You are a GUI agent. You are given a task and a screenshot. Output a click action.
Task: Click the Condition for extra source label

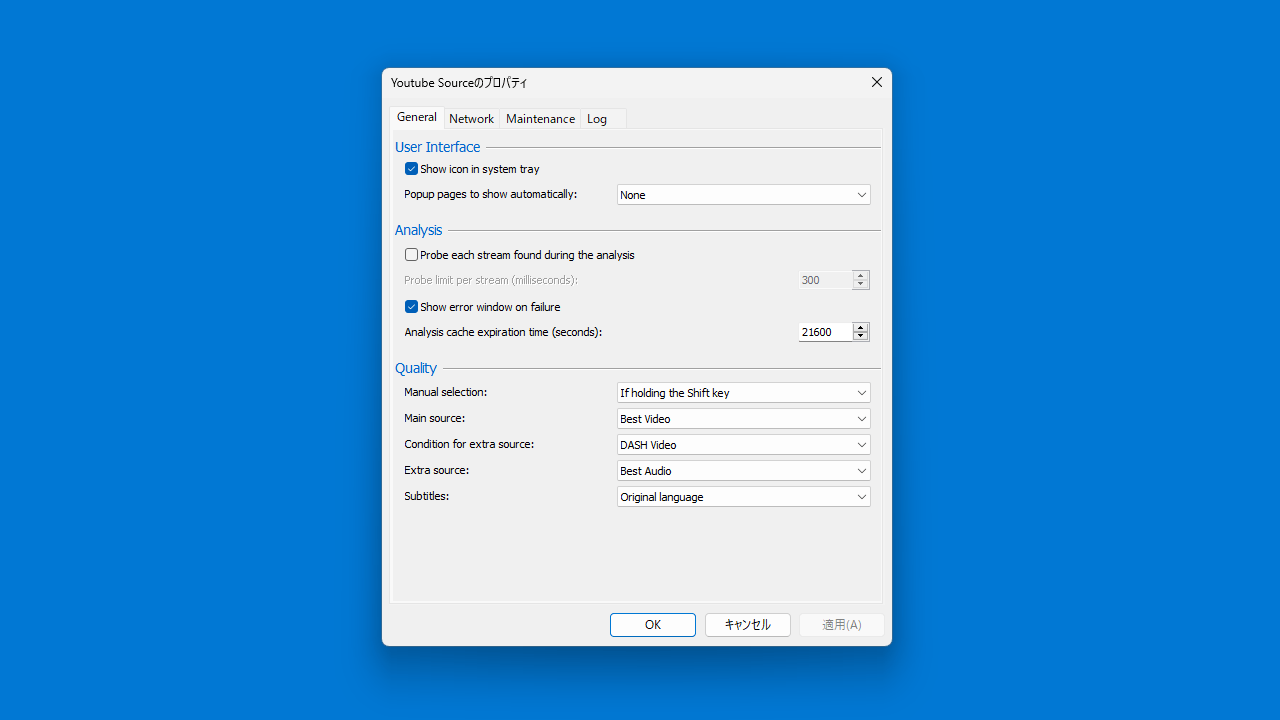pyautogui.click(x=469, y=444)
